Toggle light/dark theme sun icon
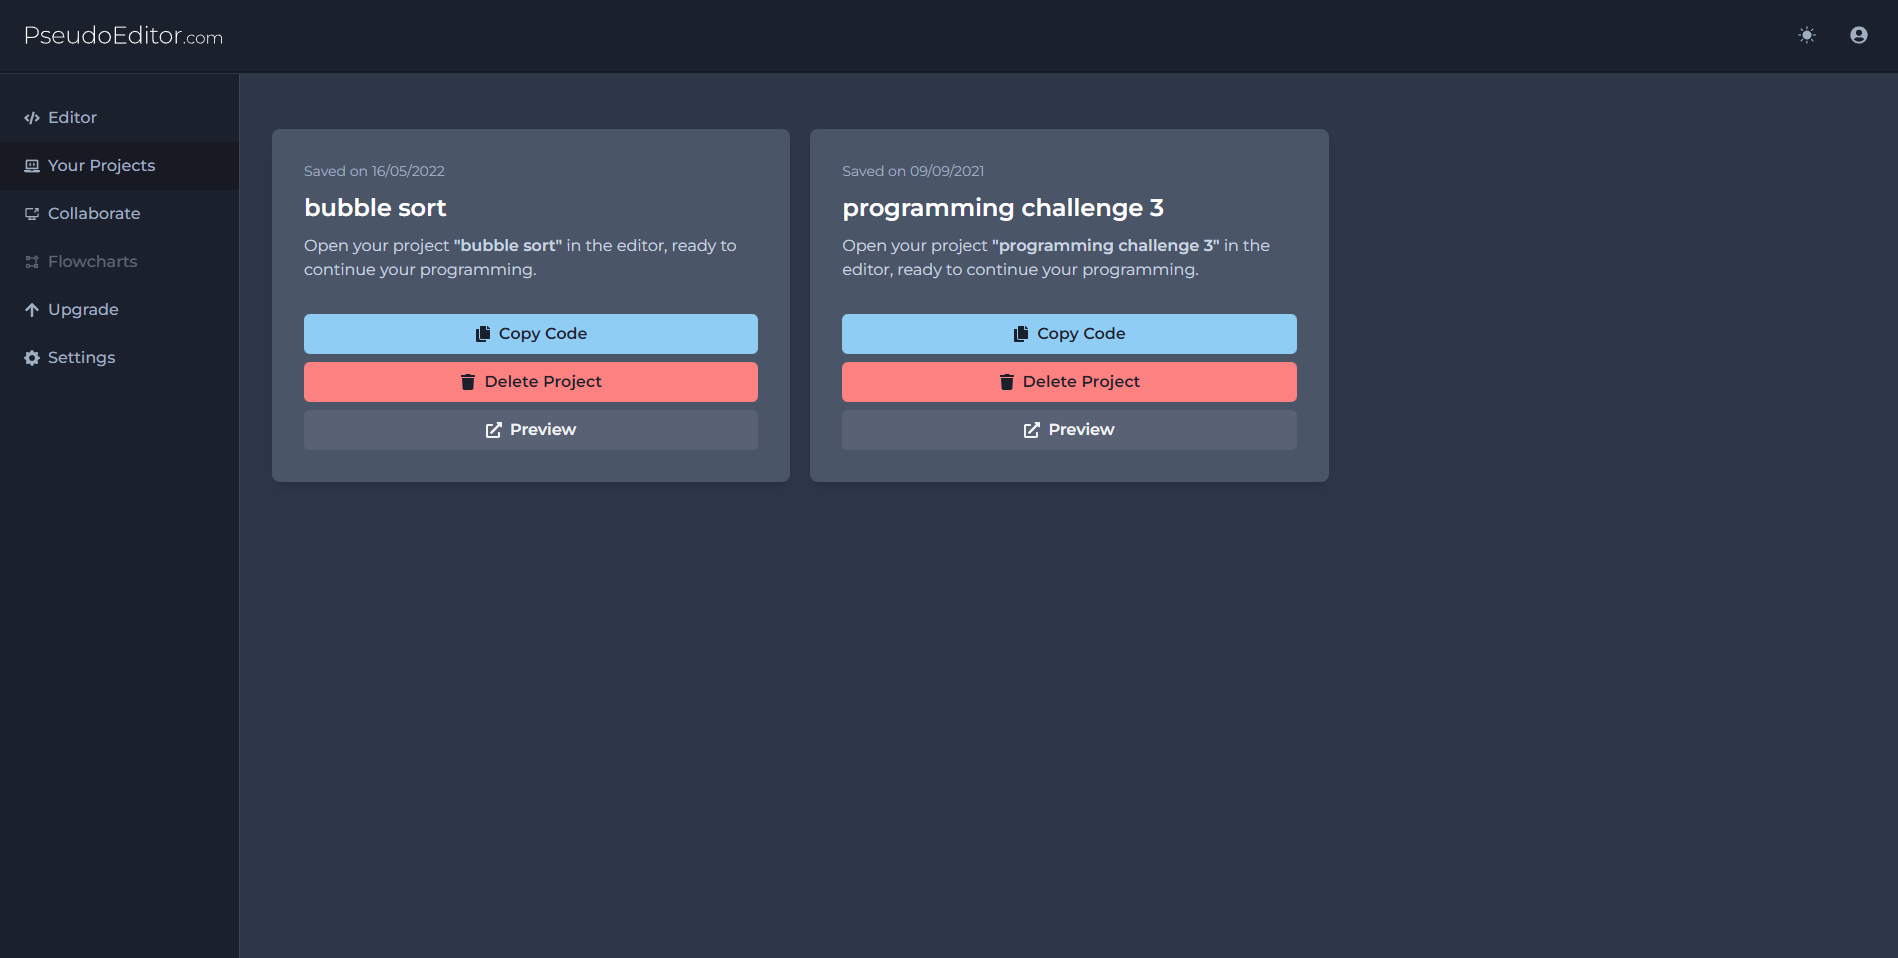The height and width of the screenshot is (958, 1898). click(x=1807, y=35)
